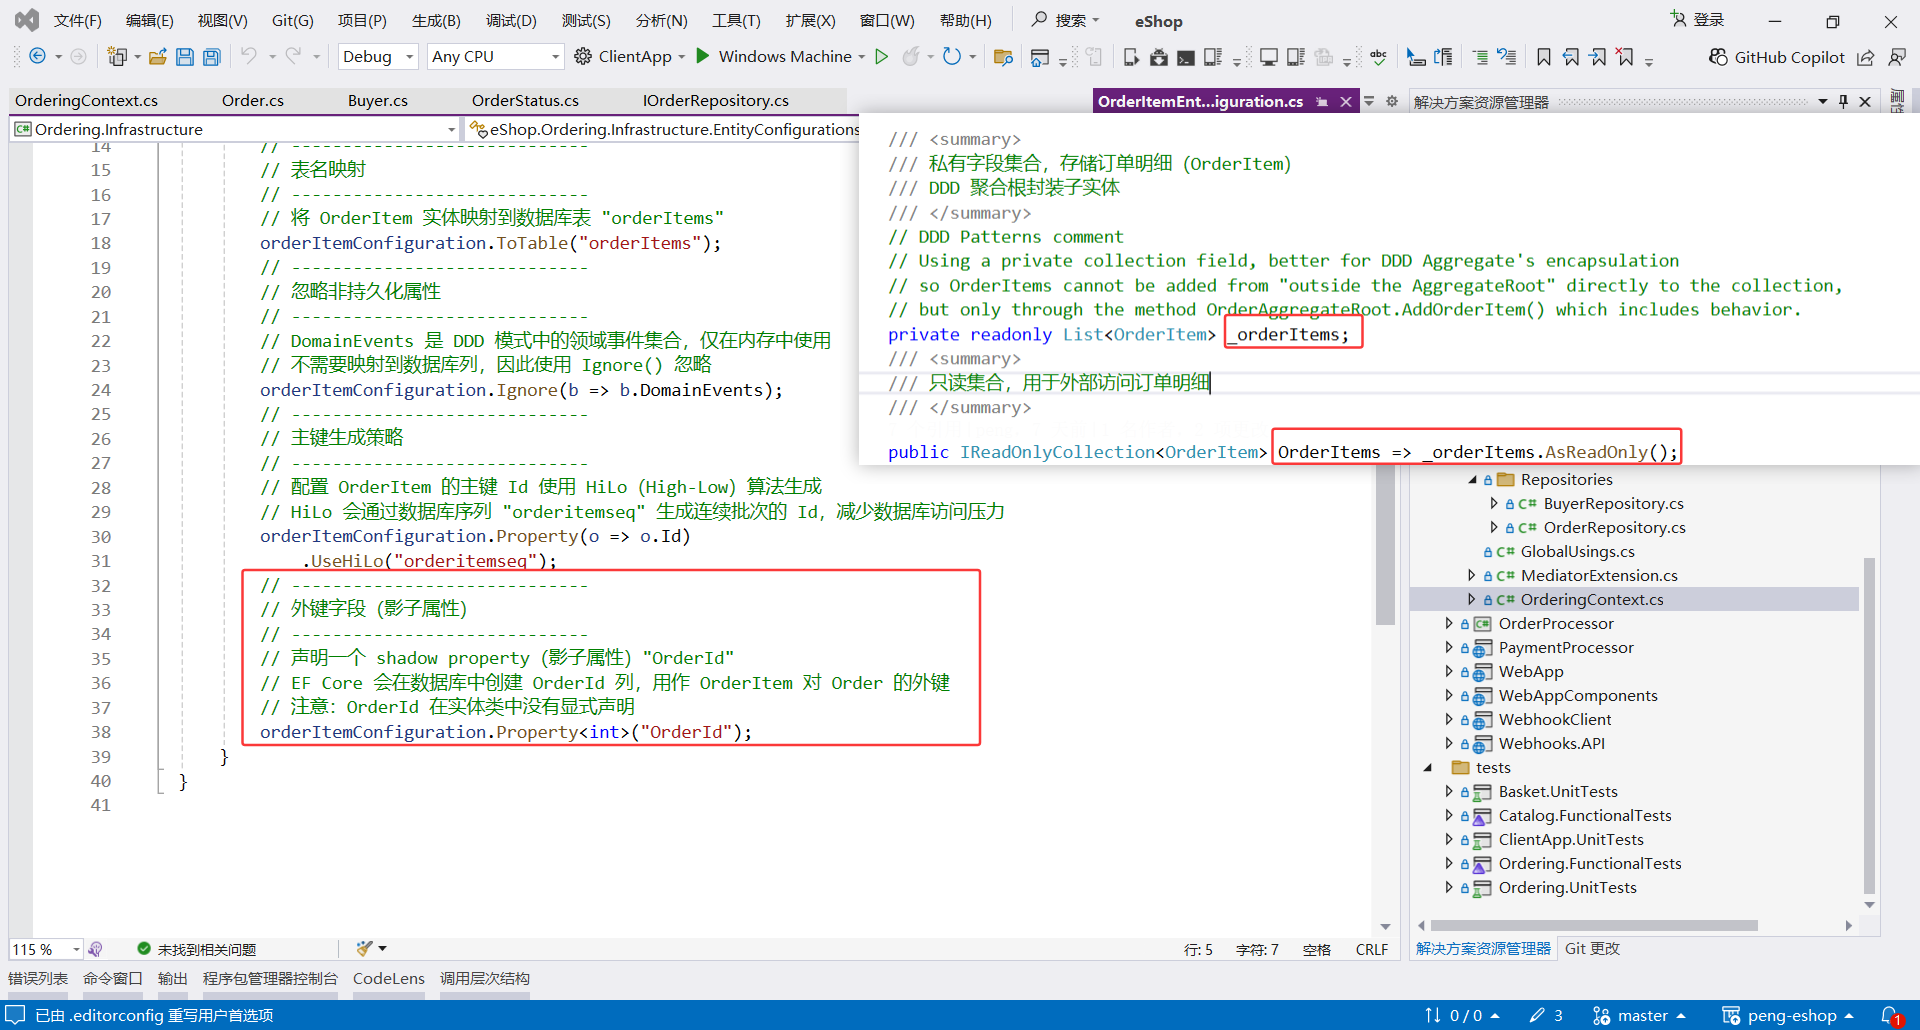Navigate backward with the back arrow icon

37,56
